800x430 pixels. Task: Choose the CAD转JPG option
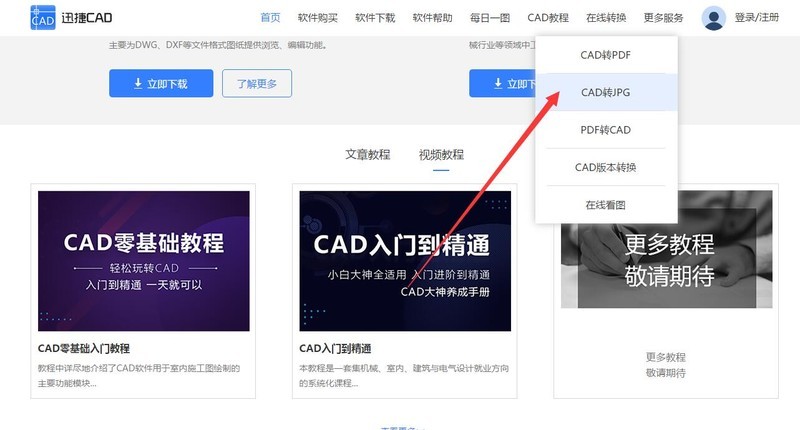[606, 92]
